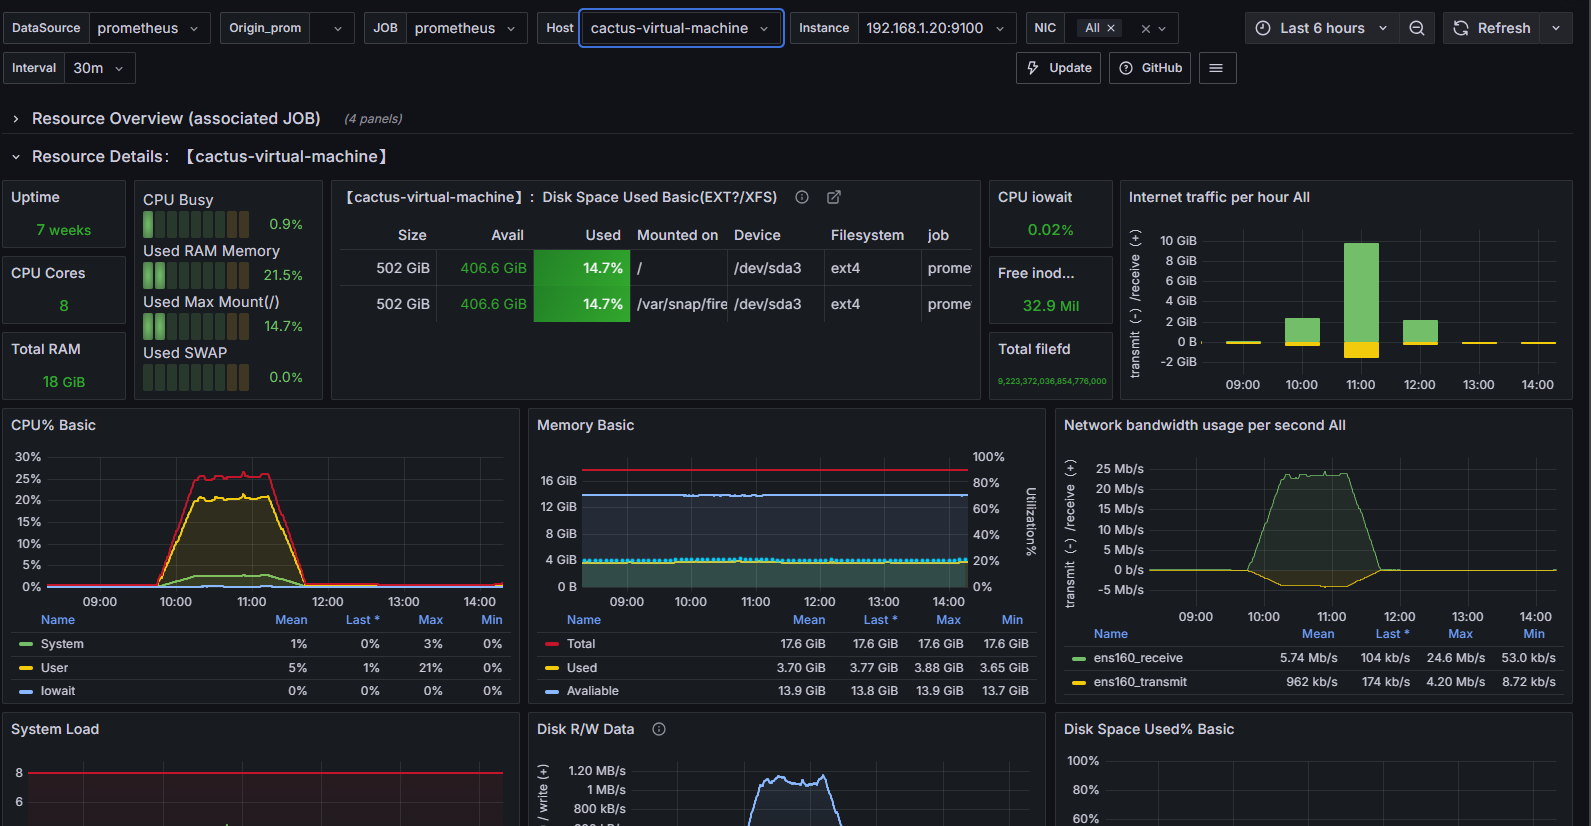Click the CPU iowait 0.02% value
The width and height of the screenshot is (1591, 826).
pyautogui.click(x=1051, y=230)
